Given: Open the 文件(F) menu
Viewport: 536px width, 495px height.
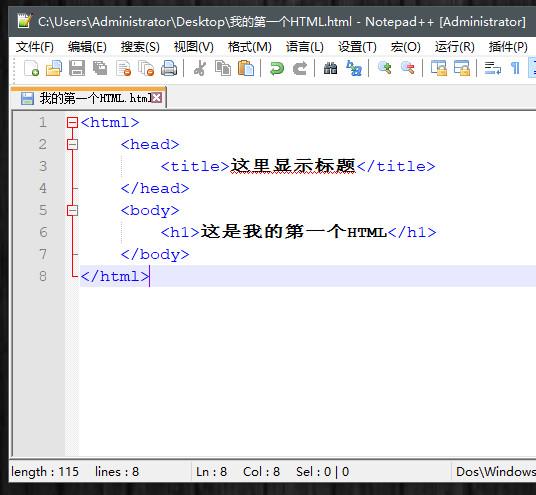Looking at the screenshot, I should (x=35, y=47).
